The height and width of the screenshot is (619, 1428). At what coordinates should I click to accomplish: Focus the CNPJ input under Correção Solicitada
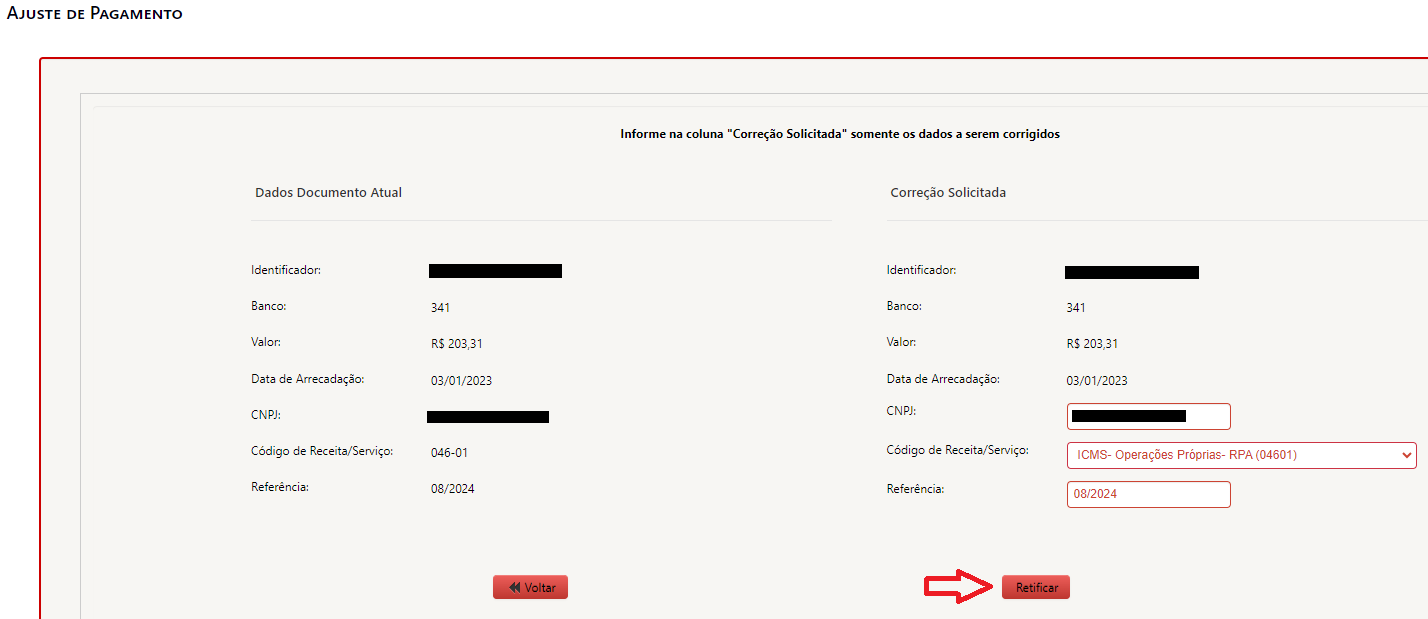1148,416
